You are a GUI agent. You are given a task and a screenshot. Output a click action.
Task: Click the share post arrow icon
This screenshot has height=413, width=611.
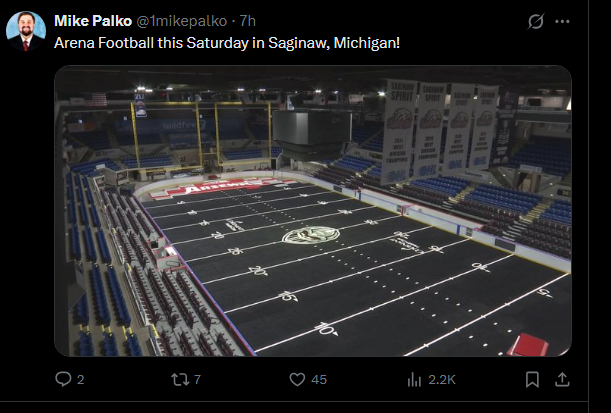(563, 380)
